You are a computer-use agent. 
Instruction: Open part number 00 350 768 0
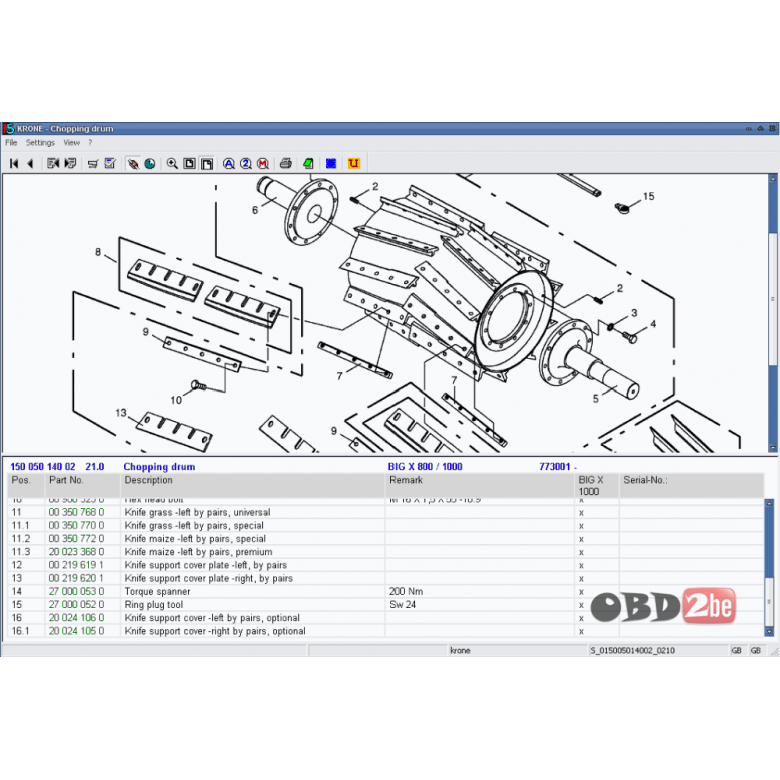pos(77,512)
